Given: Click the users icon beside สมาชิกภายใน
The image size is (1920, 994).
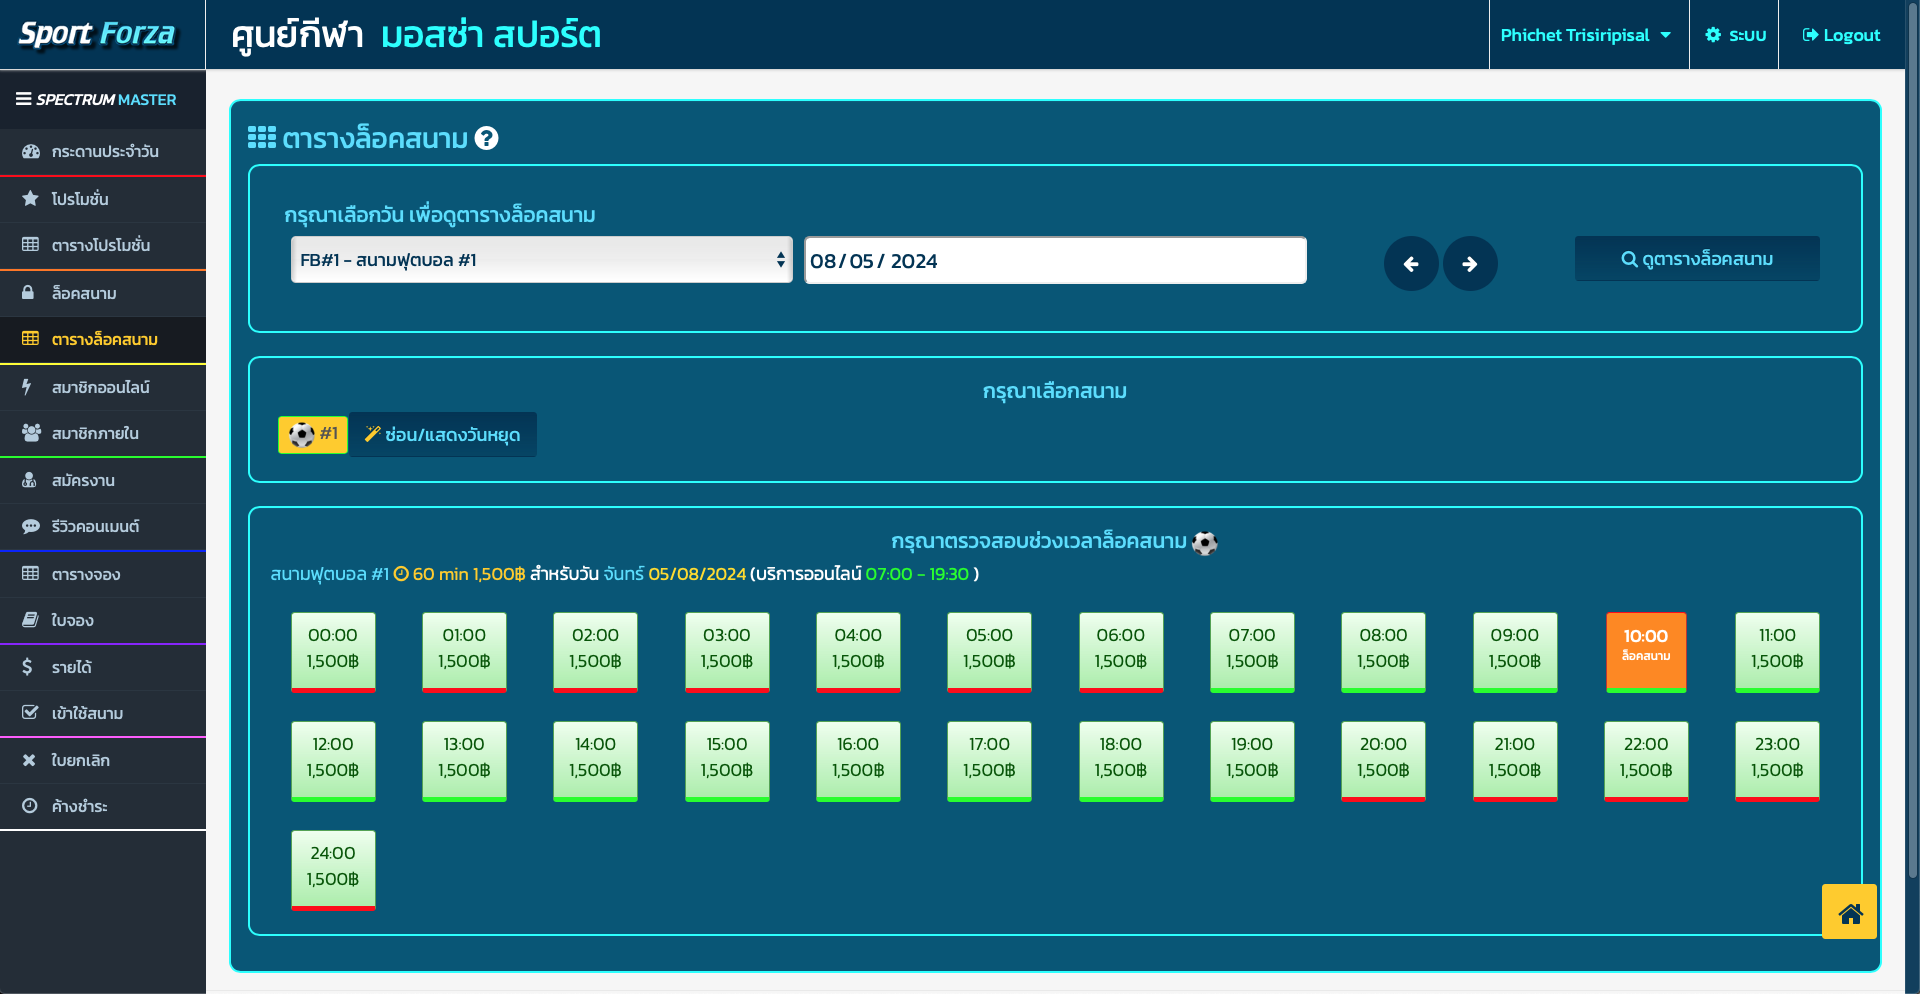Looking at the screenshot, I should 31,433.
